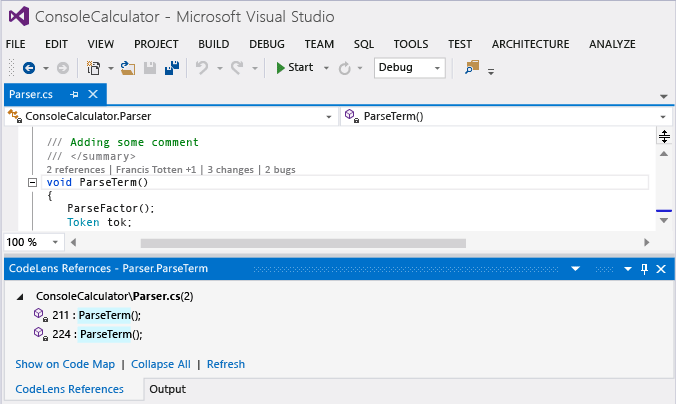Open the Undo history dropdown arrow
Viewport: 676px width, 404px height.
(x=220, y=68)
